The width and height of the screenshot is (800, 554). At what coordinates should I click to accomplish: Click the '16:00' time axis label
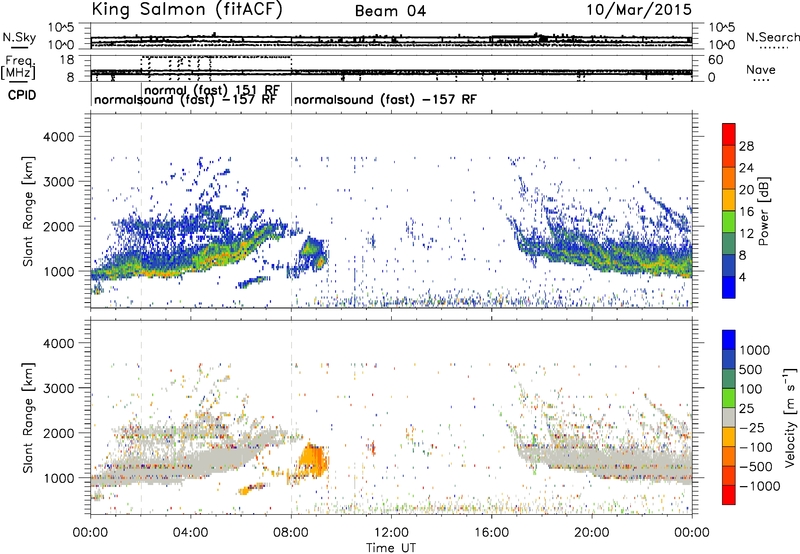[492, 533]
